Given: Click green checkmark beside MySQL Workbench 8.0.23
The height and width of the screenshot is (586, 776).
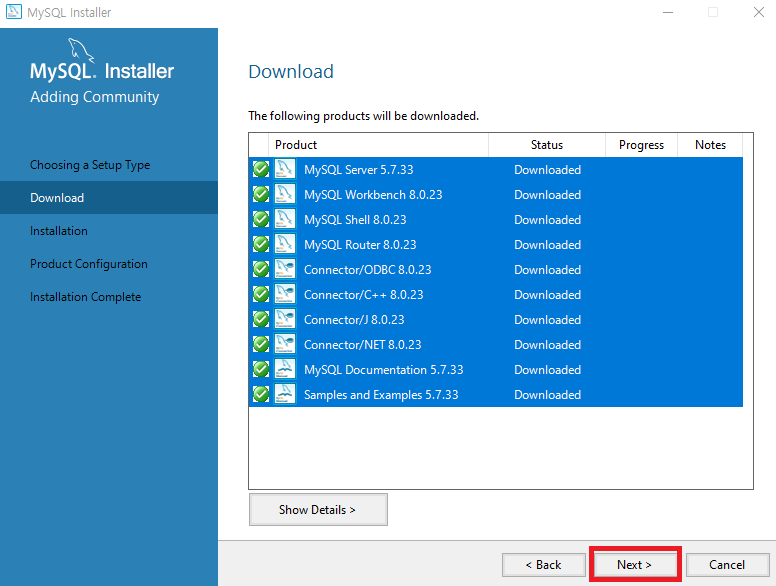Looking at the screenshot, I should click(x=261, y=194).
